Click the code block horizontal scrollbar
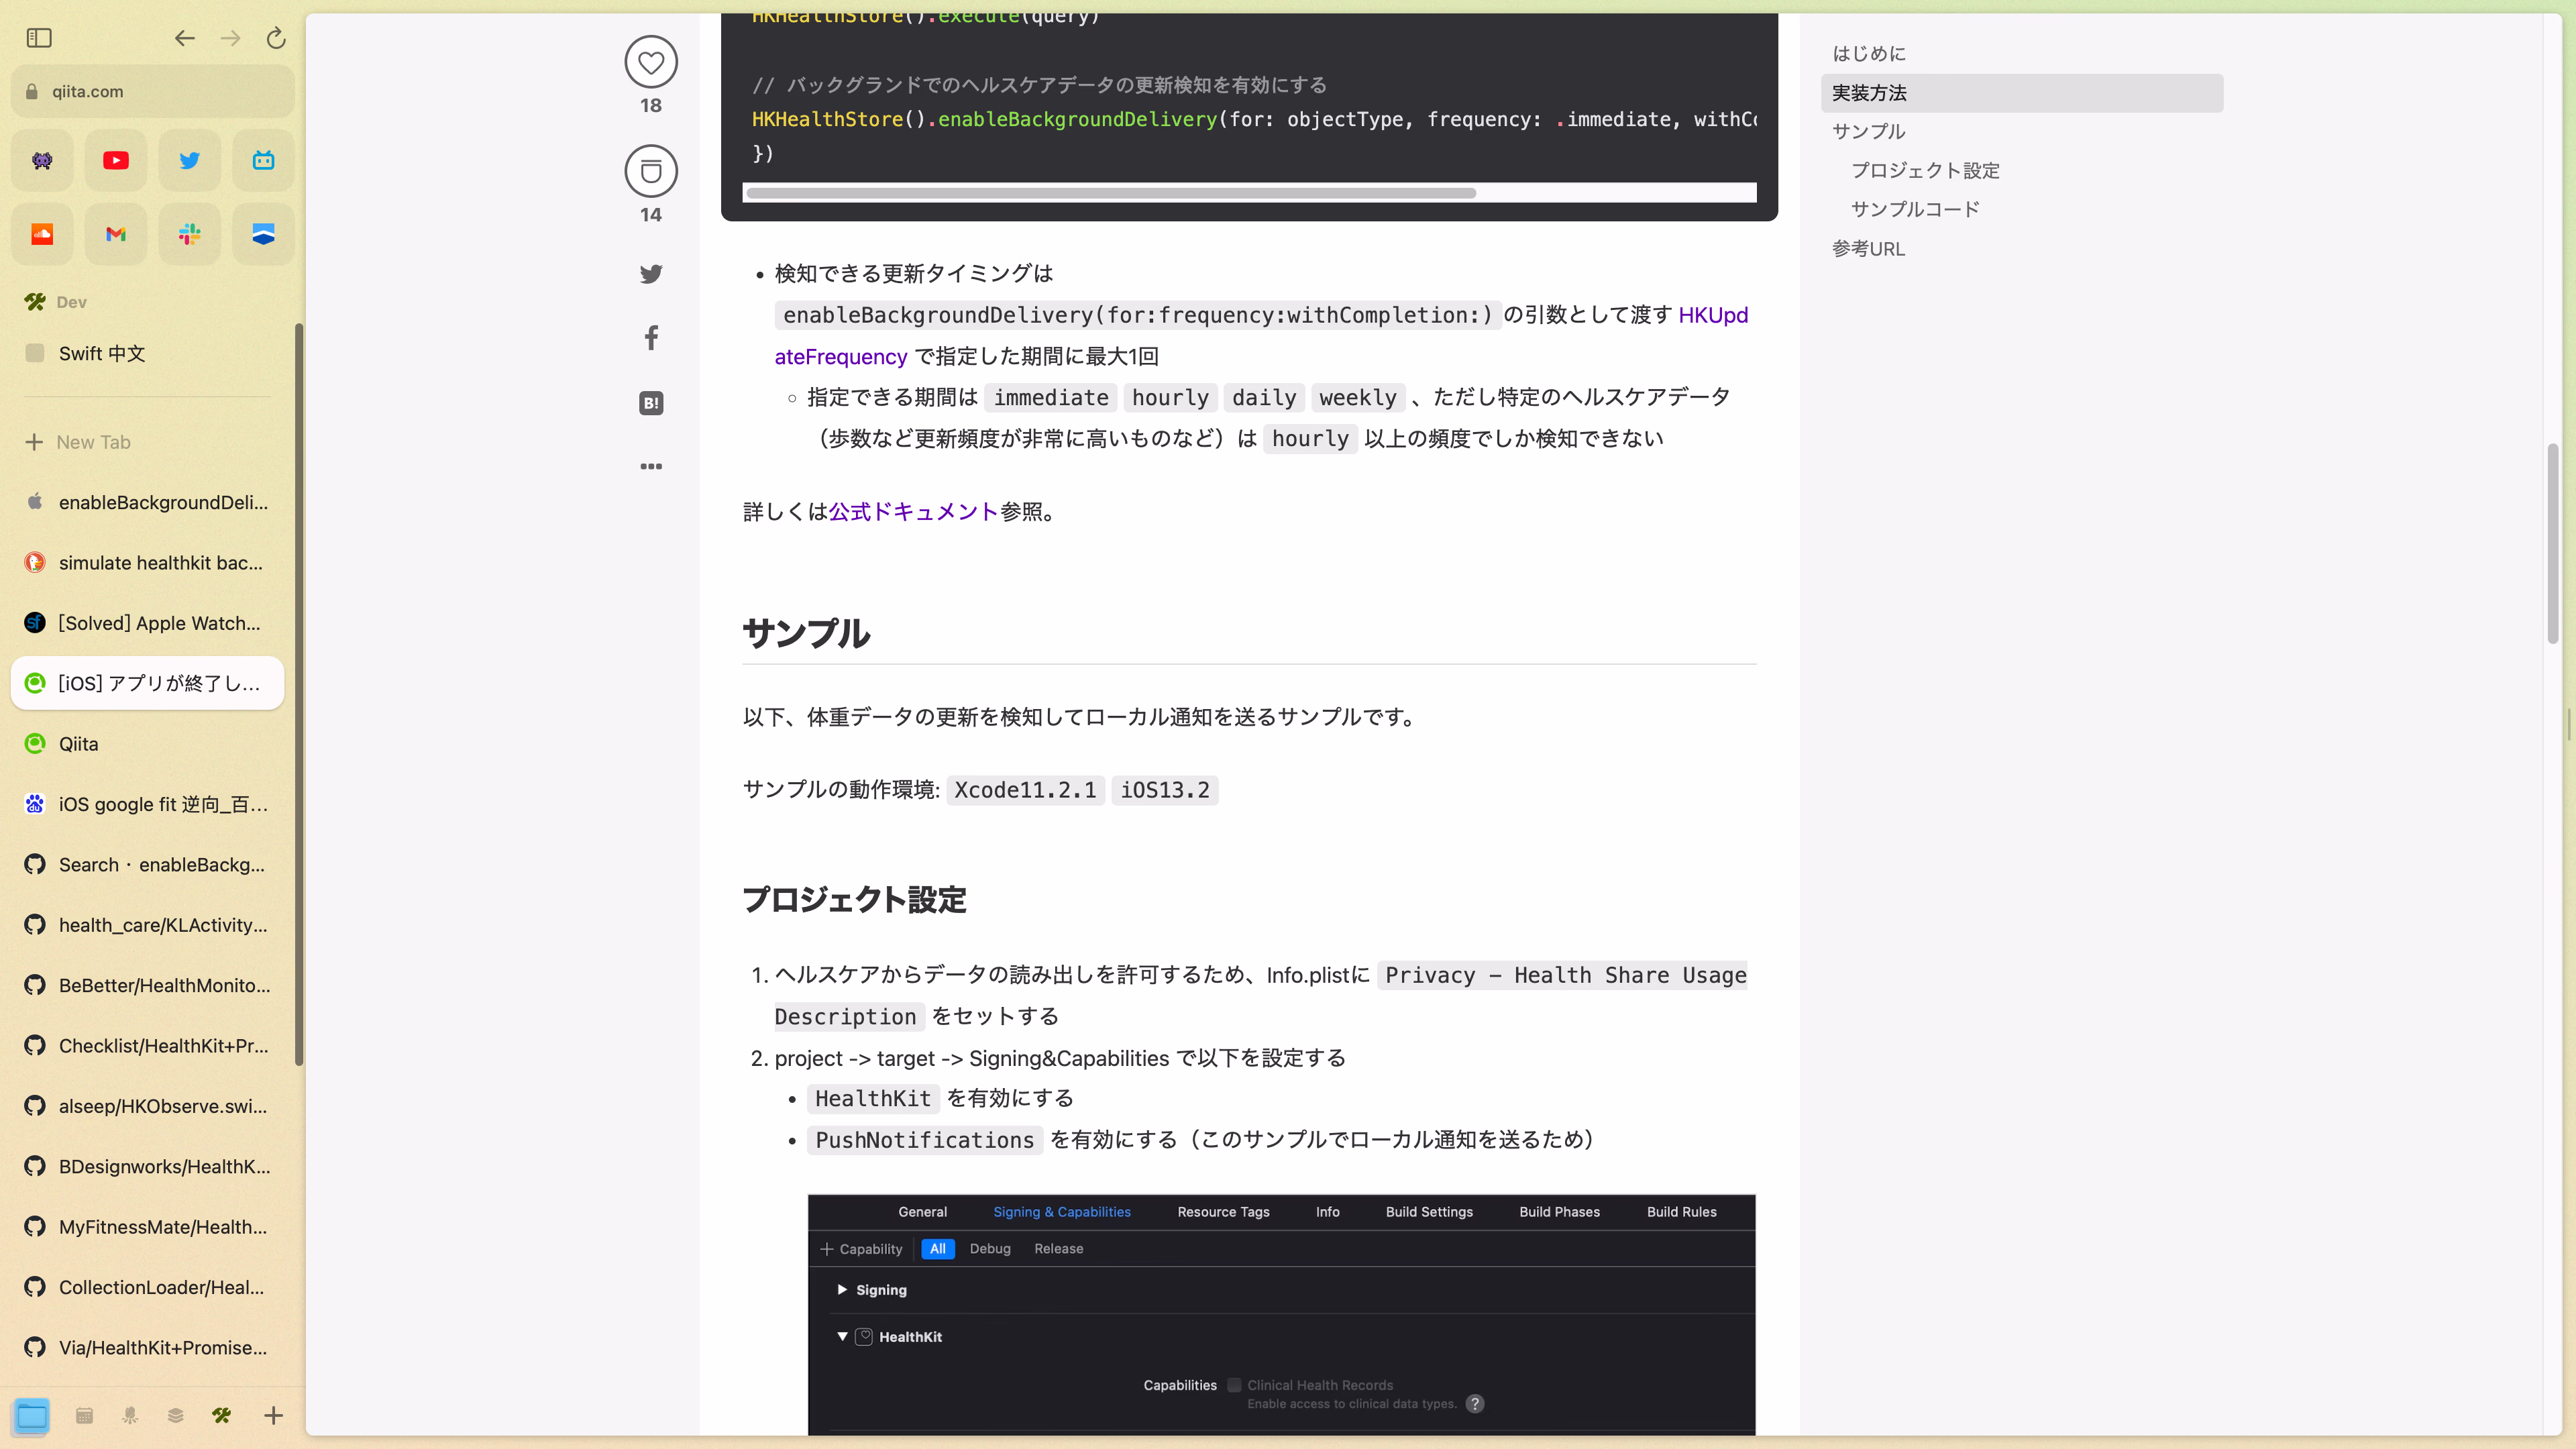Viewport: 2576px width, 1449px height. tap(1110, 193)
